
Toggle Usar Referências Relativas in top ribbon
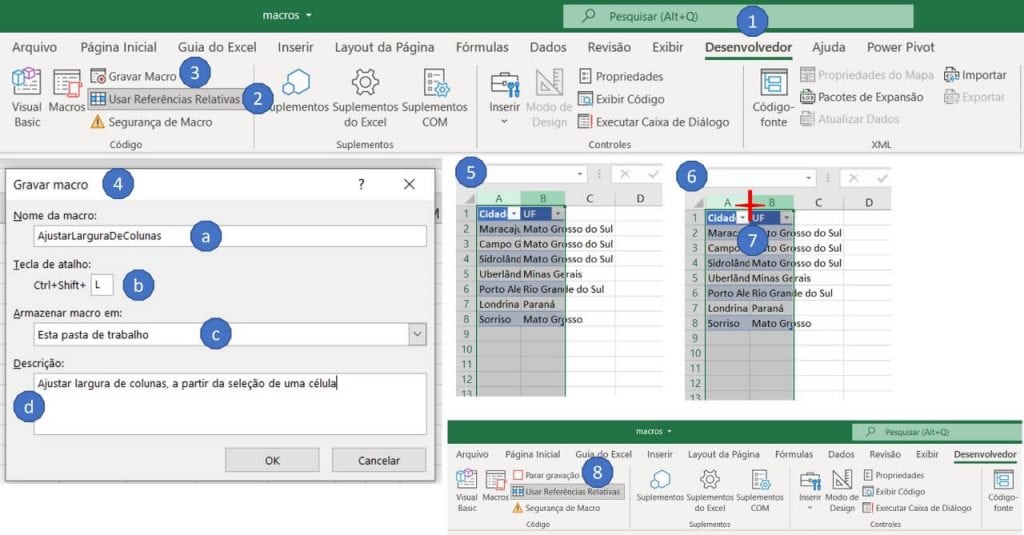pyautogui.click(x=165, y=99)
